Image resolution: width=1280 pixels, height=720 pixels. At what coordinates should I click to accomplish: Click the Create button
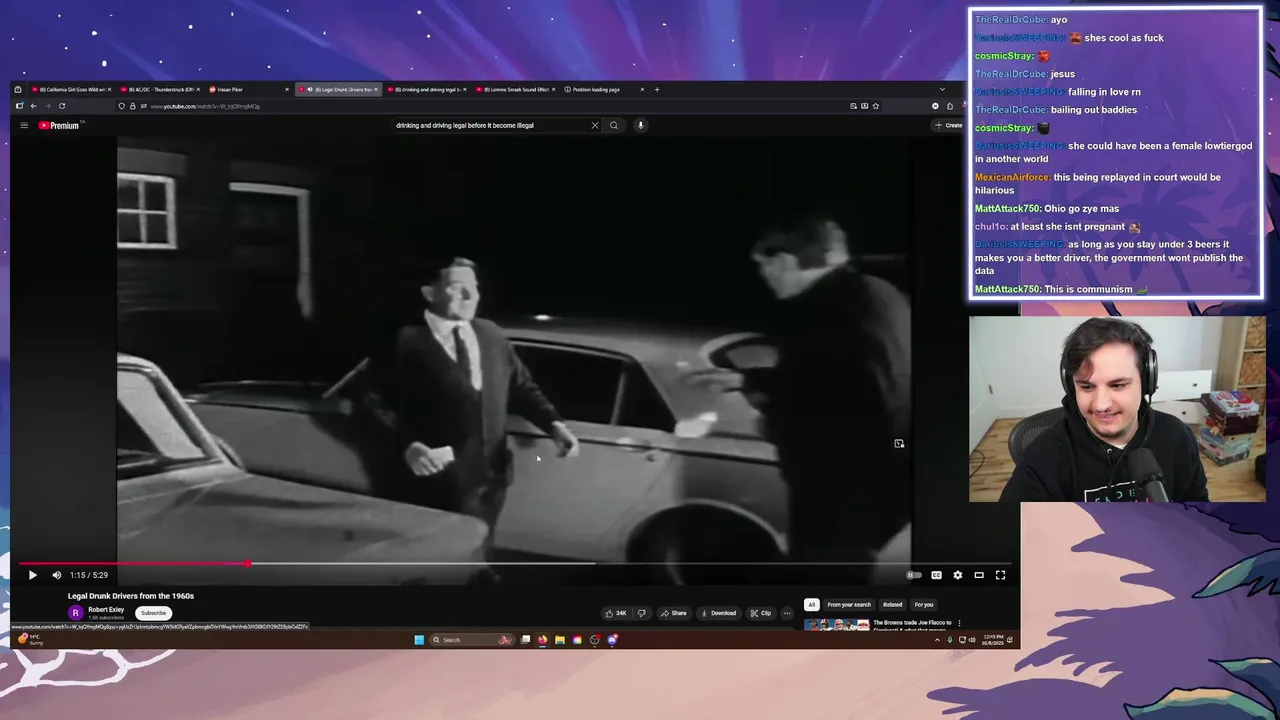[x=948, y=125]
